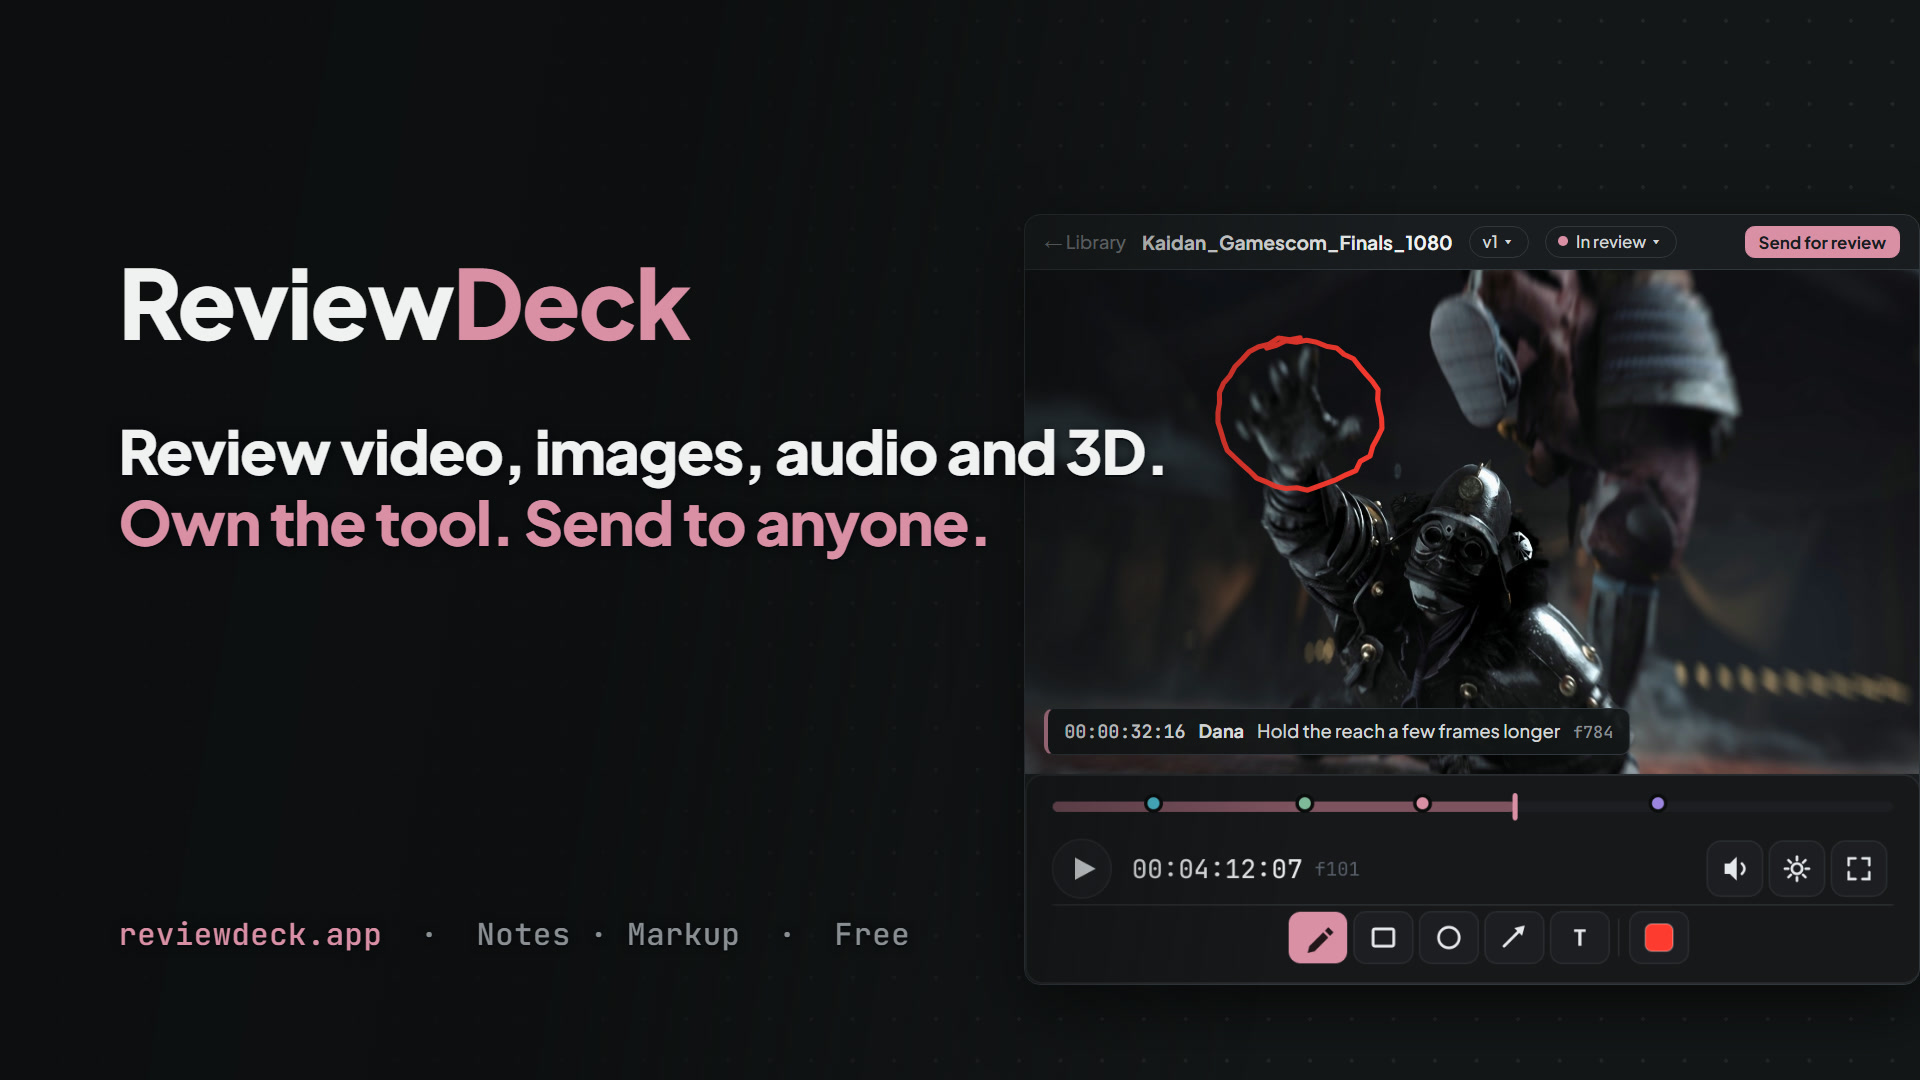Image resolution: width=1920 pixels, height=1080 pixels.
Task: Go back to Library
Action: click(1085, 243)
